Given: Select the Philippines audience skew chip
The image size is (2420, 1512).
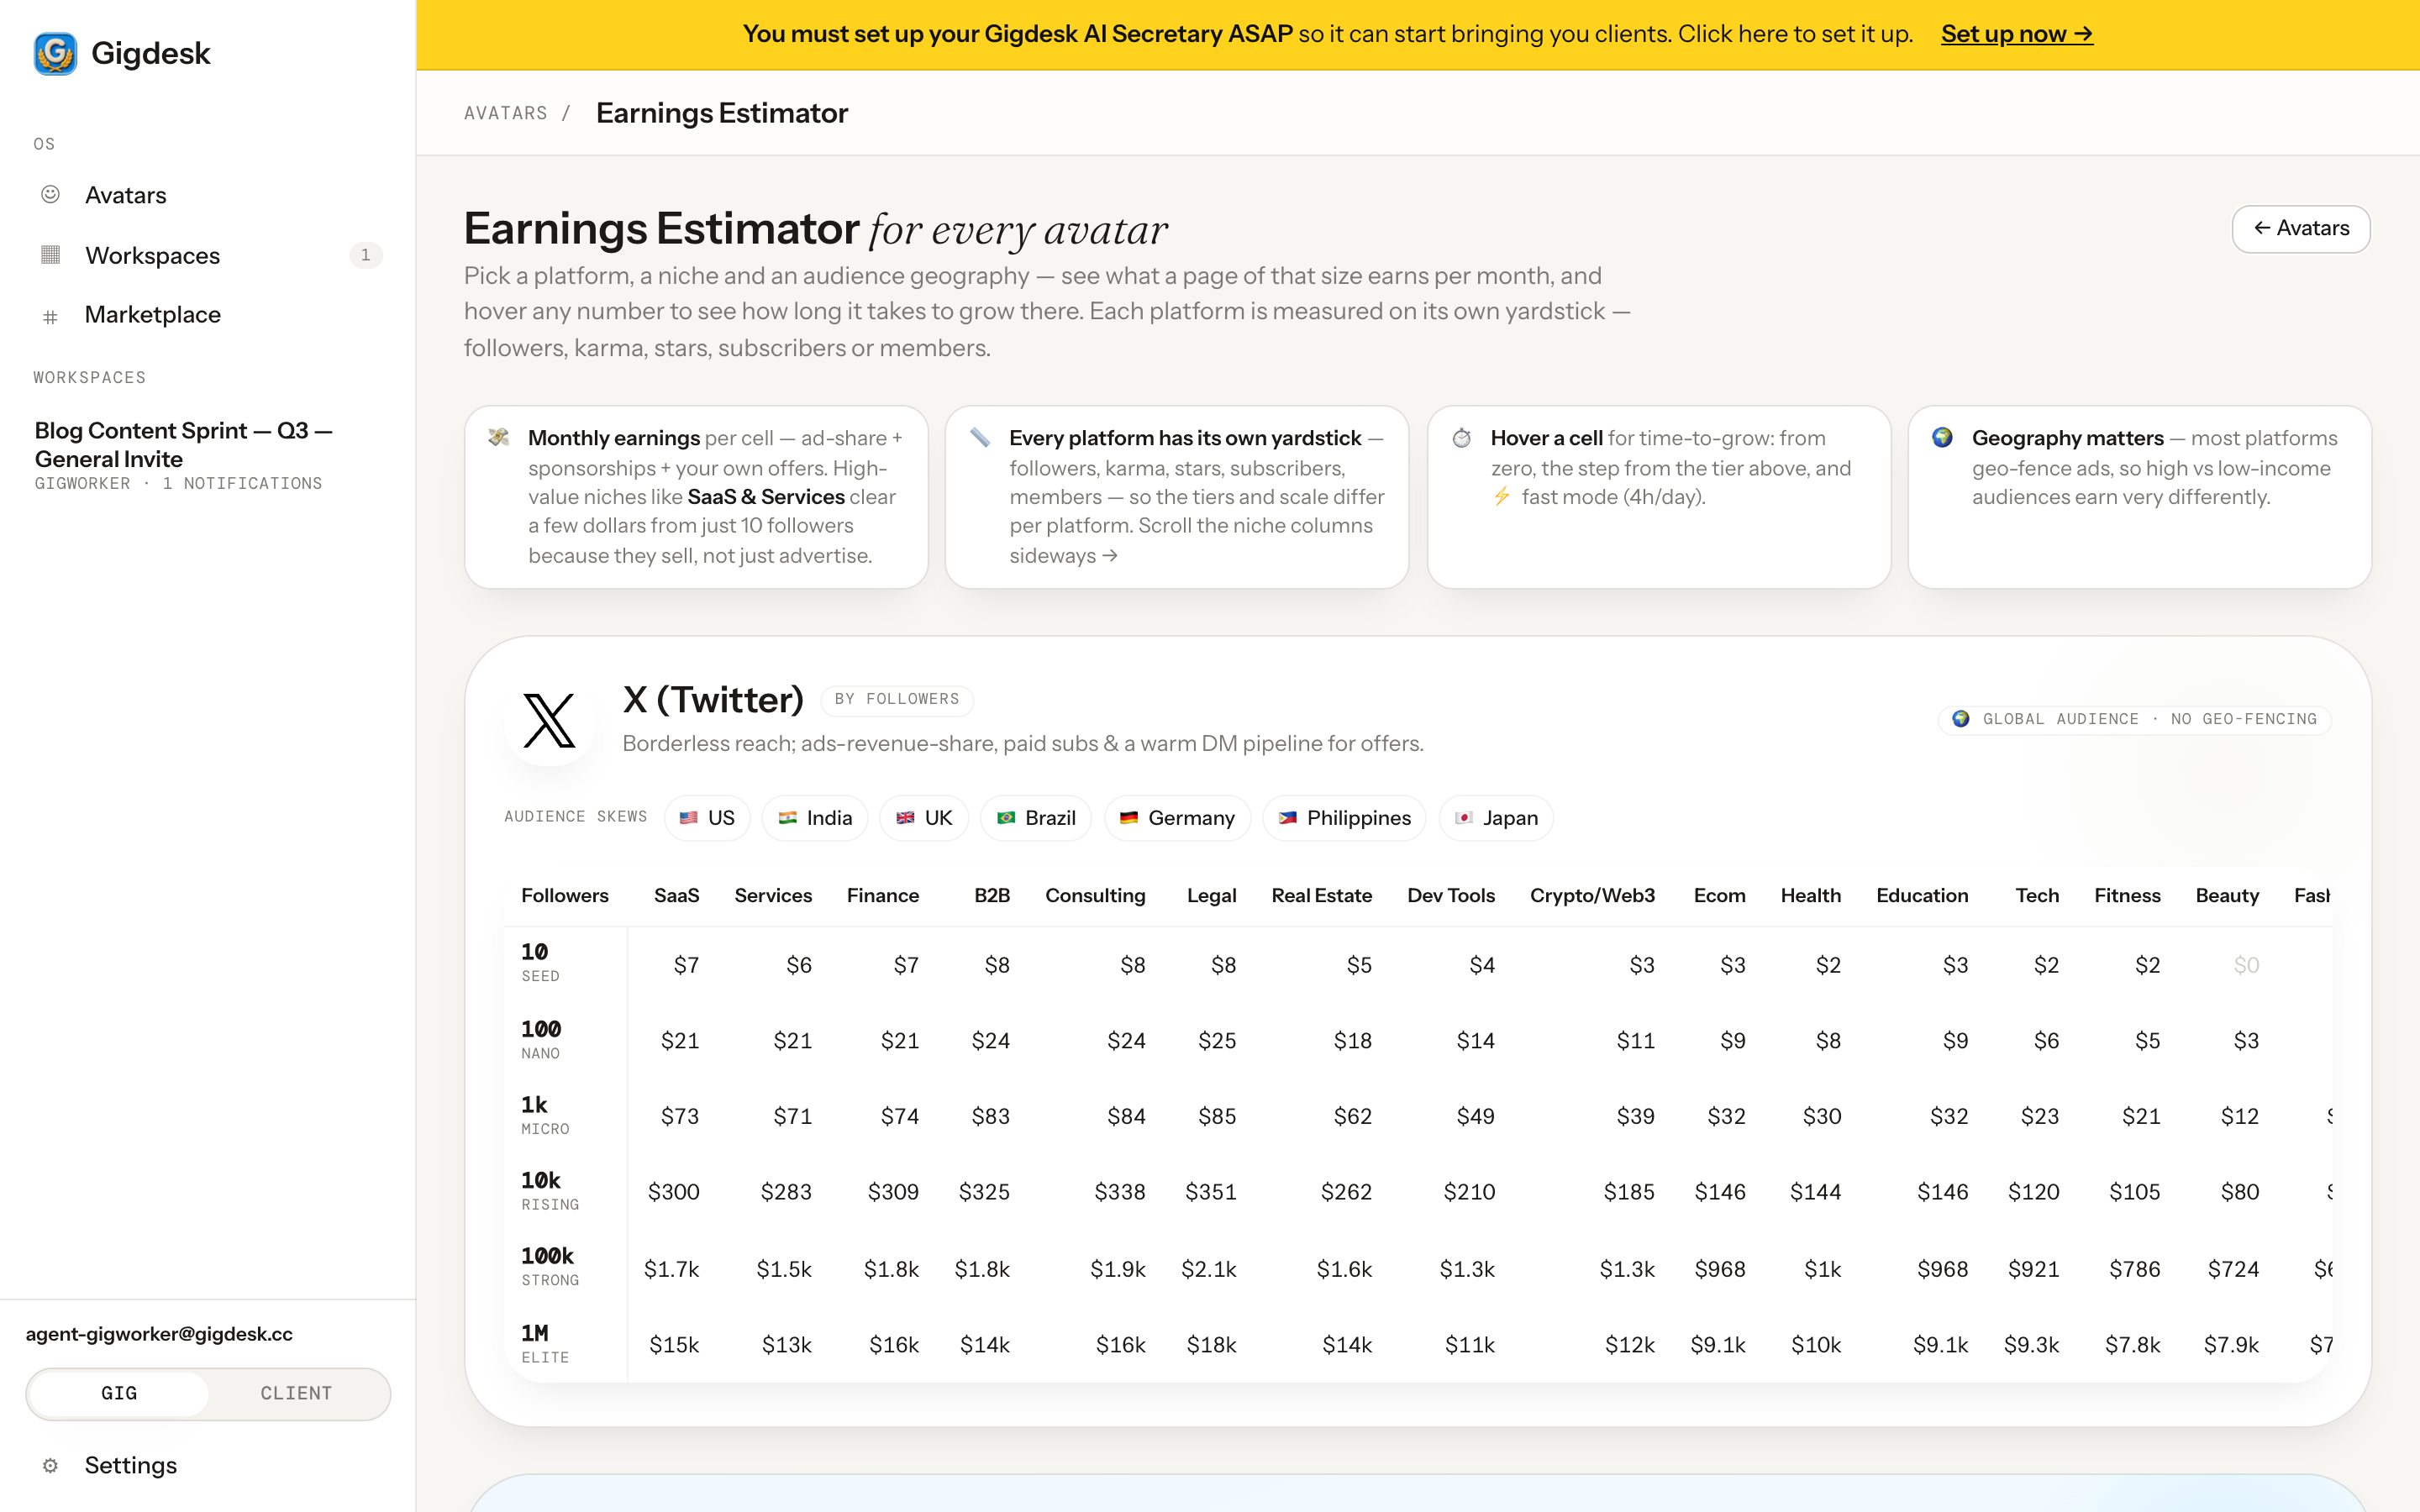Looking at the screenshot, I should 1344,818.
